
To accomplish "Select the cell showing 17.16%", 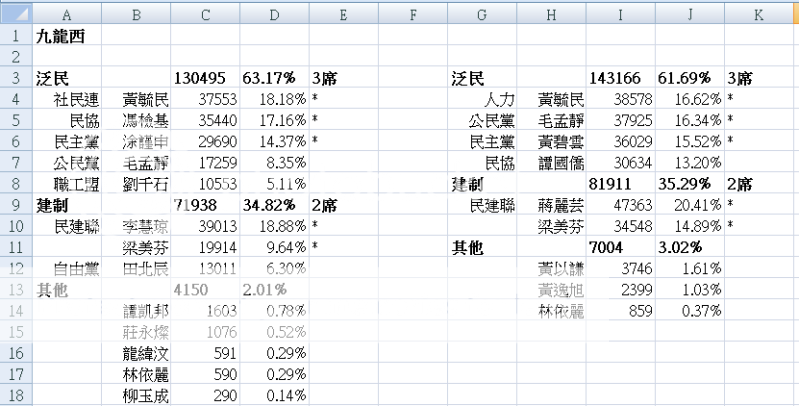I will 275,120.
